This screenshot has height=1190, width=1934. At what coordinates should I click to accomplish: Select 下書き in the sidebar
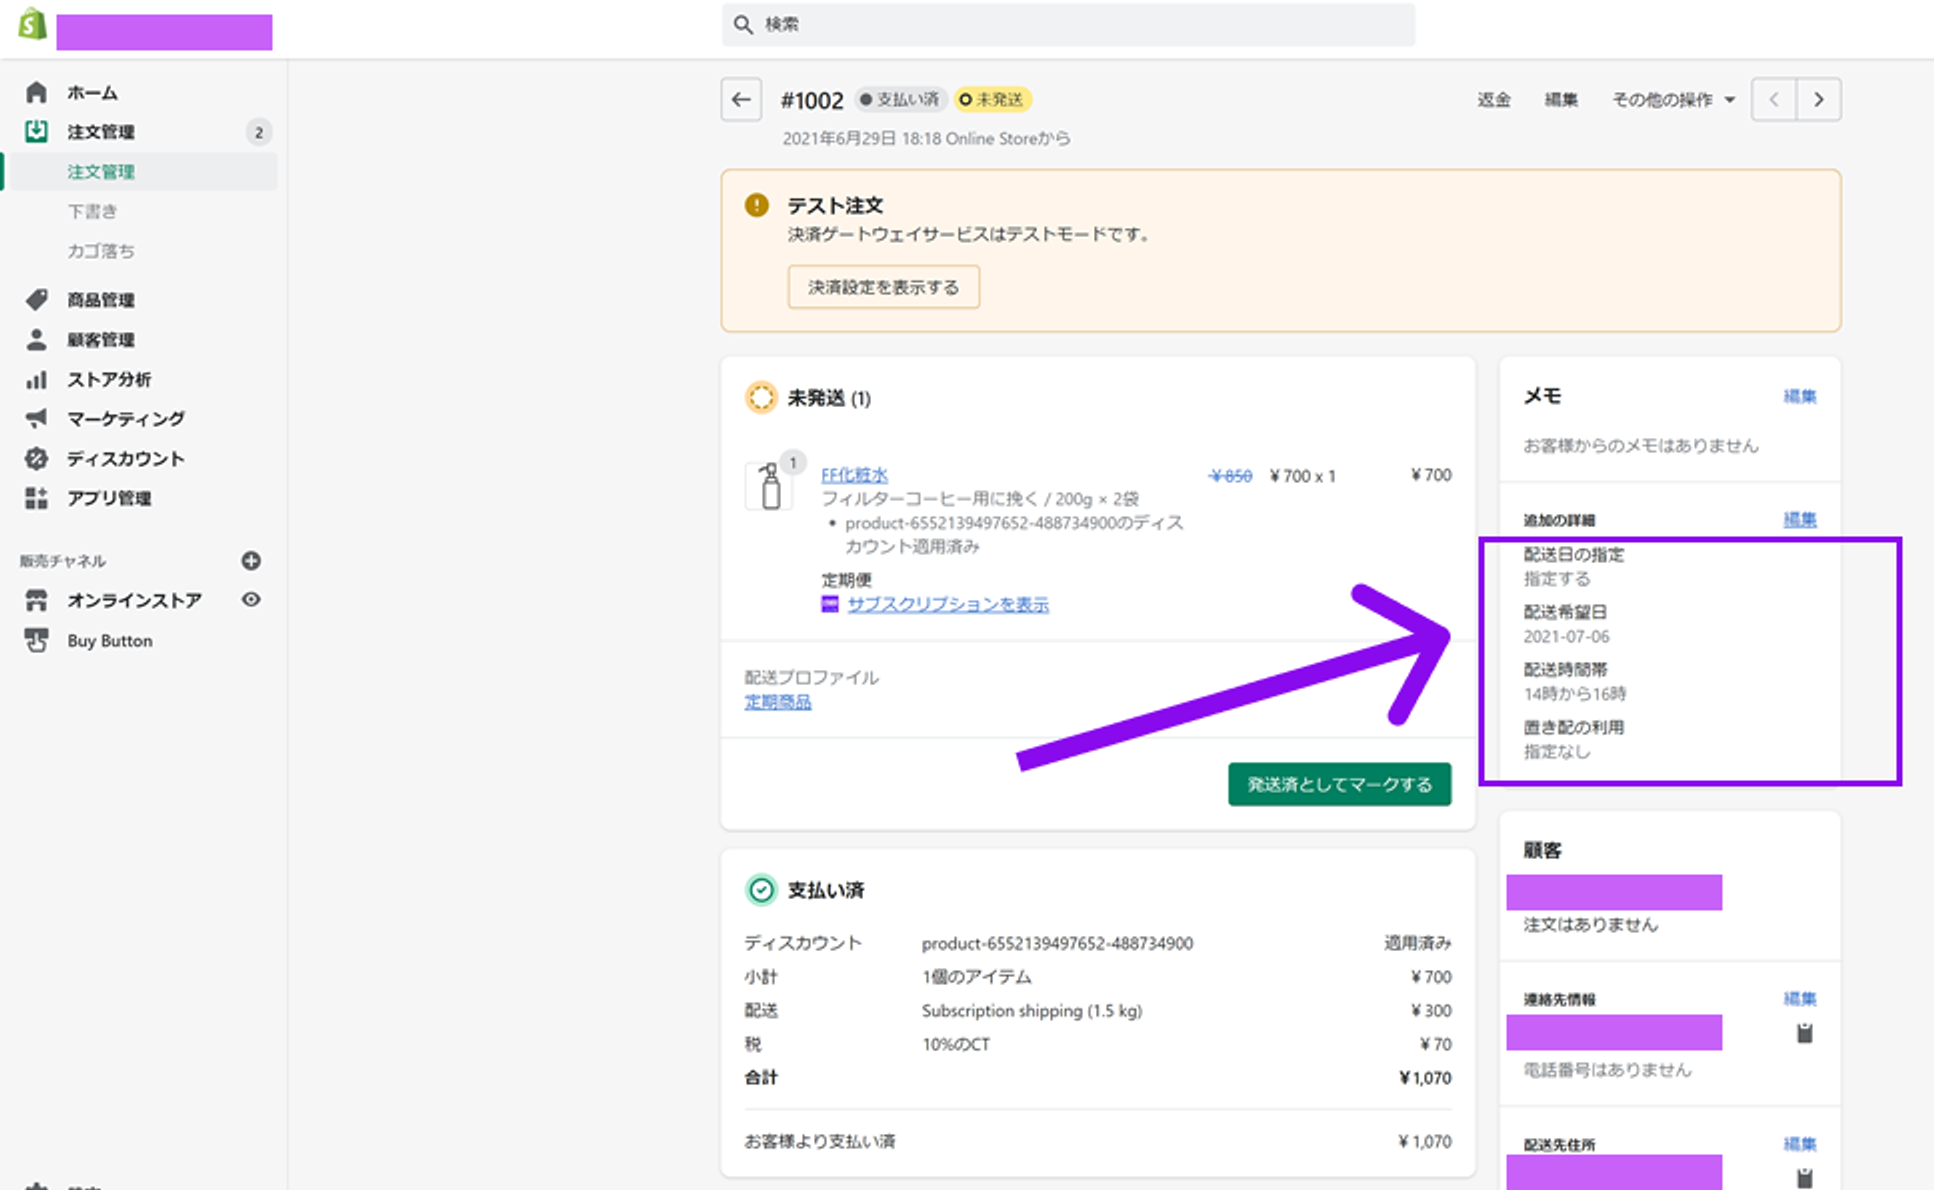pyautogui.click(x=93, y=211)
